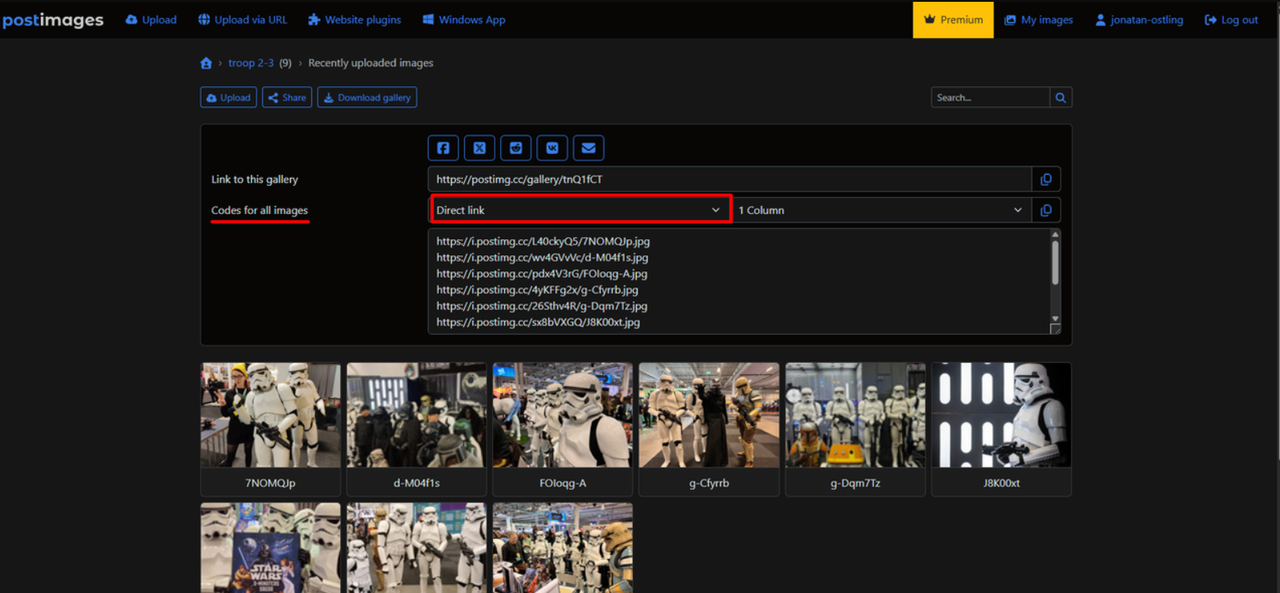Share gallery on VK
1280x593 pixels.
pyautogui.click(x=552, y=148)
